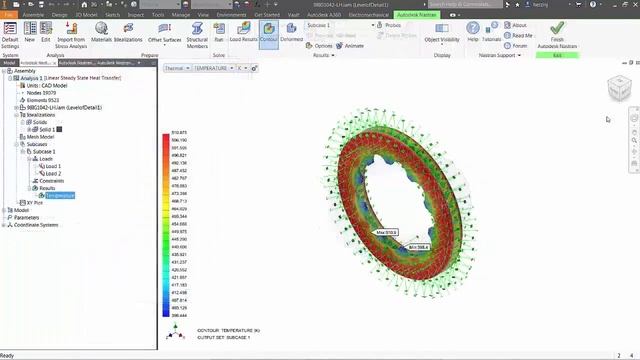Open the About link
Screen dimensions: 640x360
516,25
